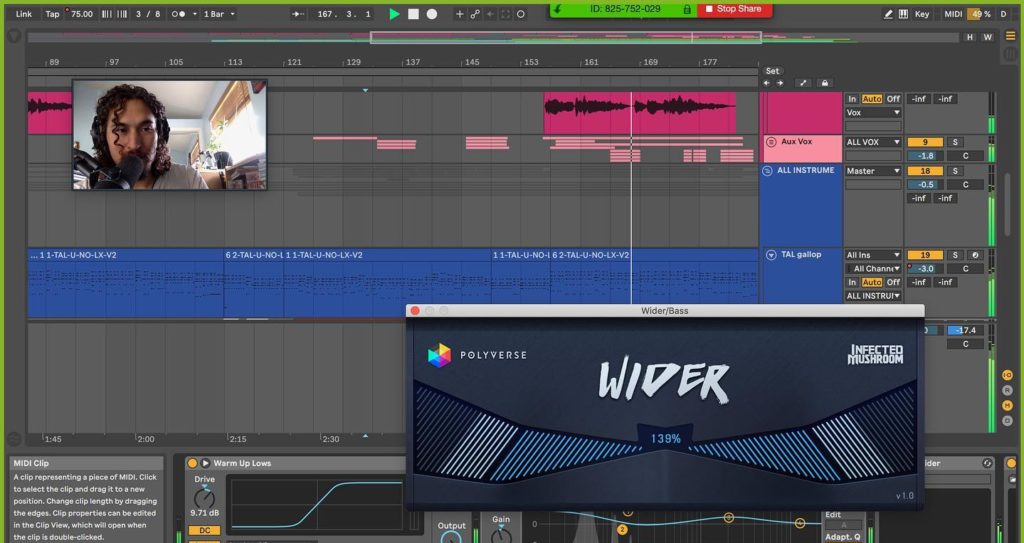The height and width of the screenshot is (543, 1024).
Task: Open the metronome settings dropdown arrow
Action: click(194, 14)
